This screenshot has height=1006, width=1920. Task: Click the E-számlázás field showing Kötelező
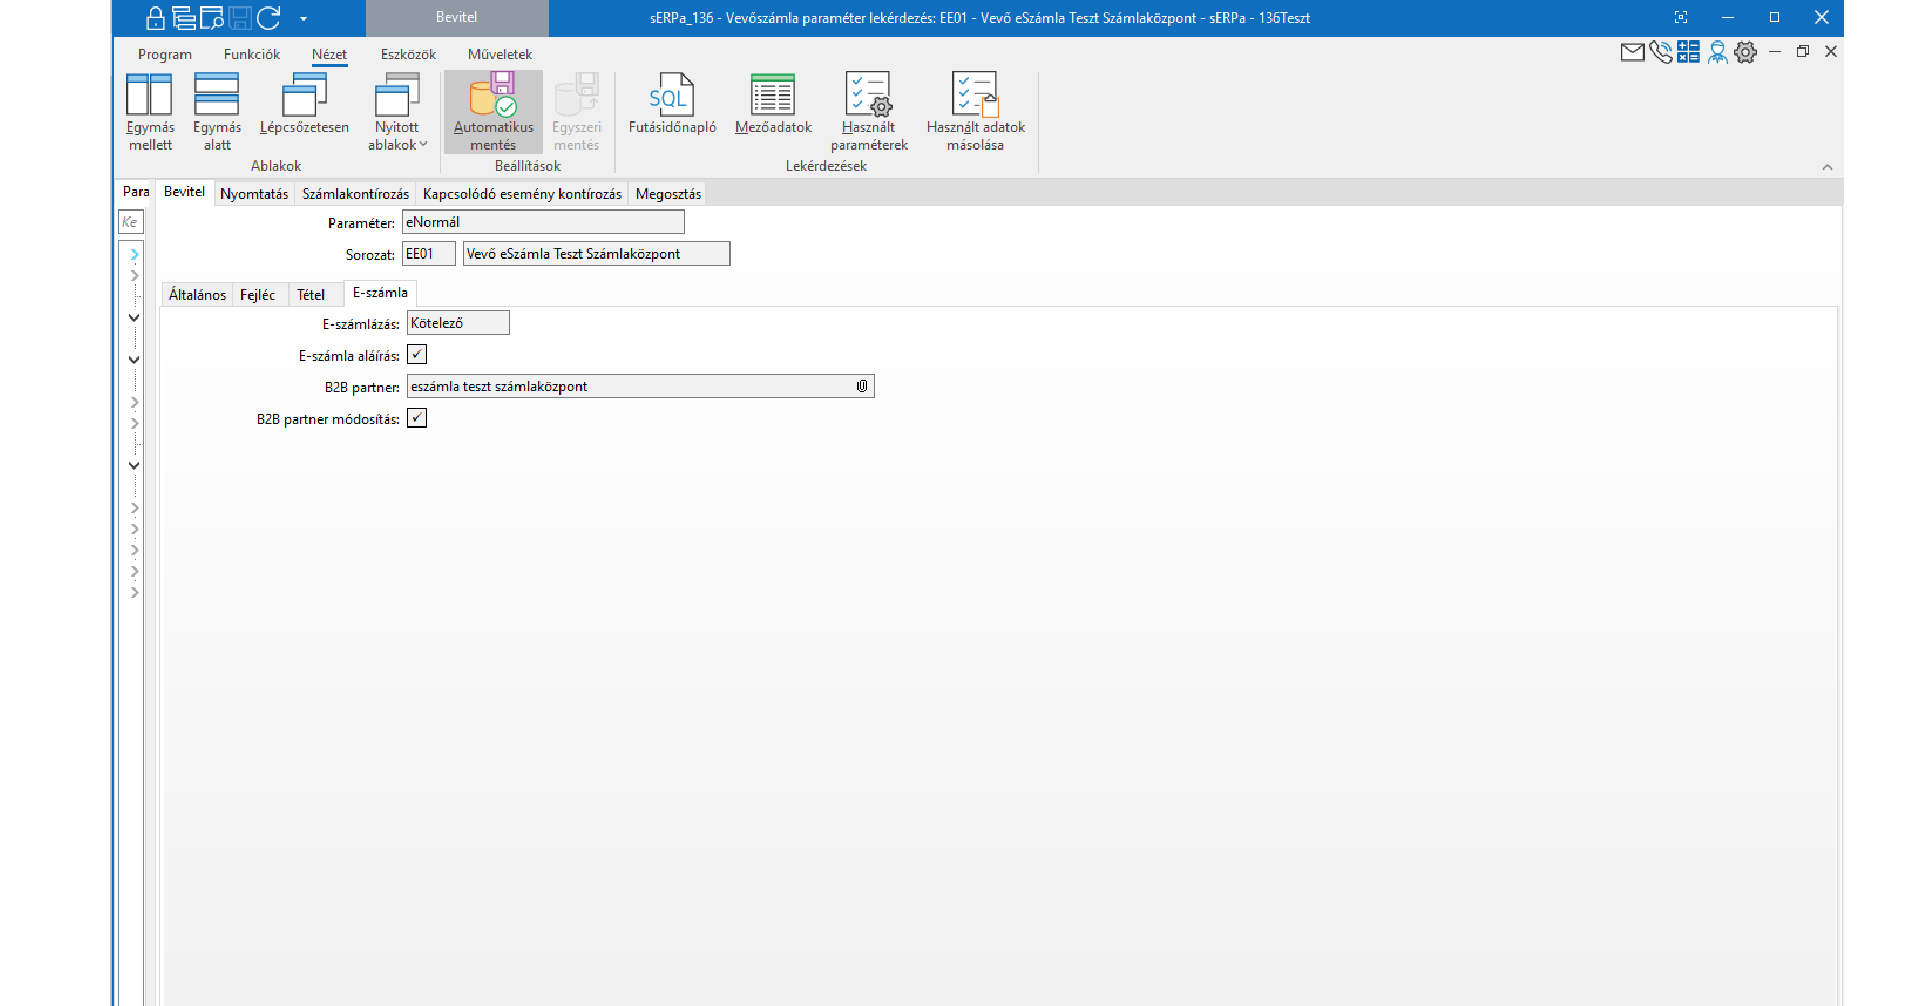[x=458, y=323]
